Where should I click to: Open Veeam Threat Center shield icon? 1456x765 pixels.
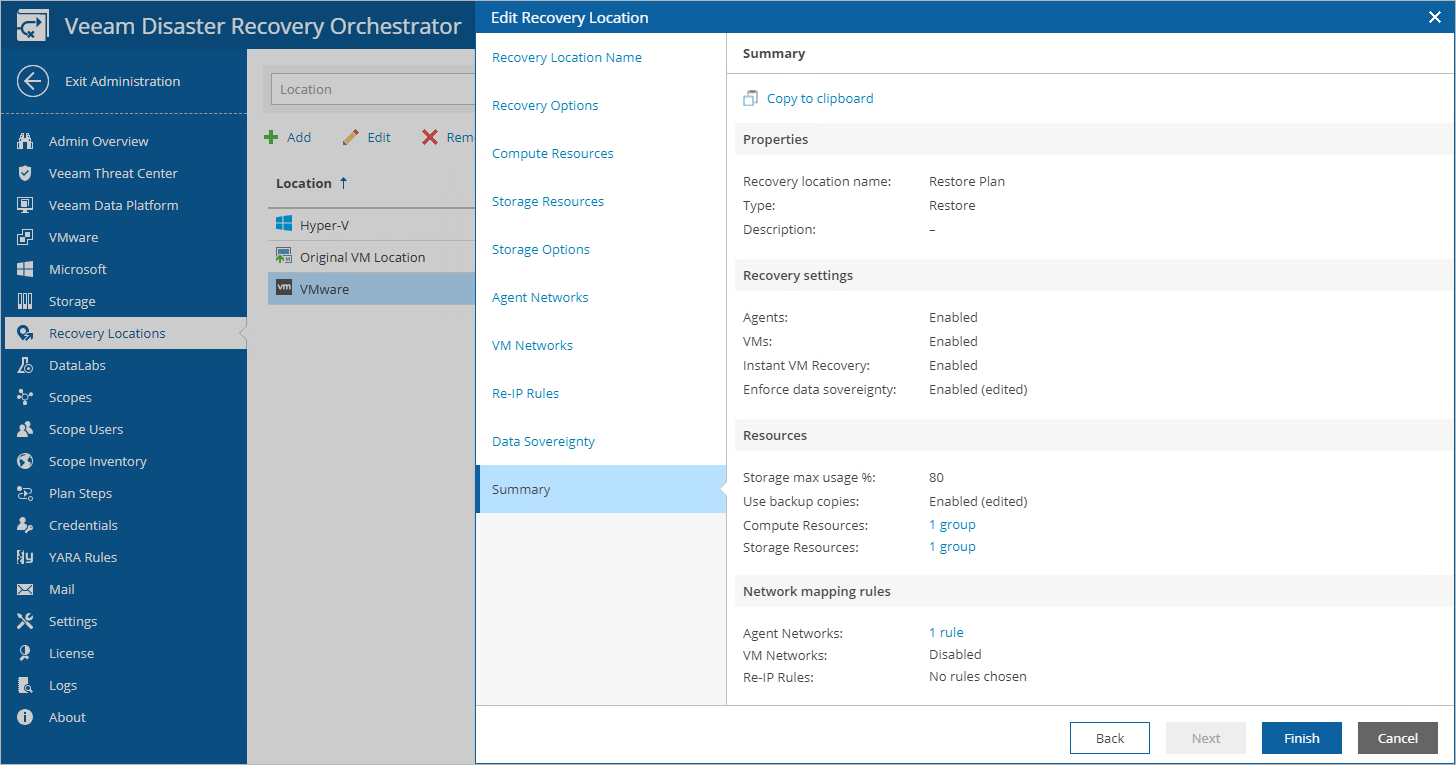(26, 173)
